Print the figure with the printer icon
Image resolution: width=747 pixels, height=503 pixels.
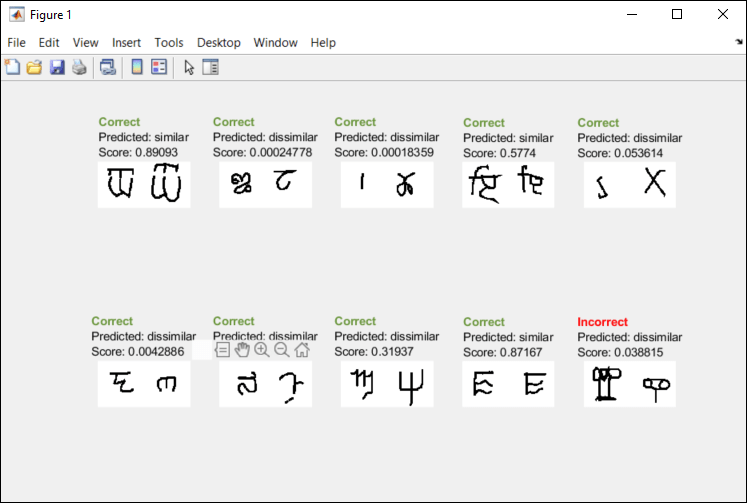pos(79,68)
